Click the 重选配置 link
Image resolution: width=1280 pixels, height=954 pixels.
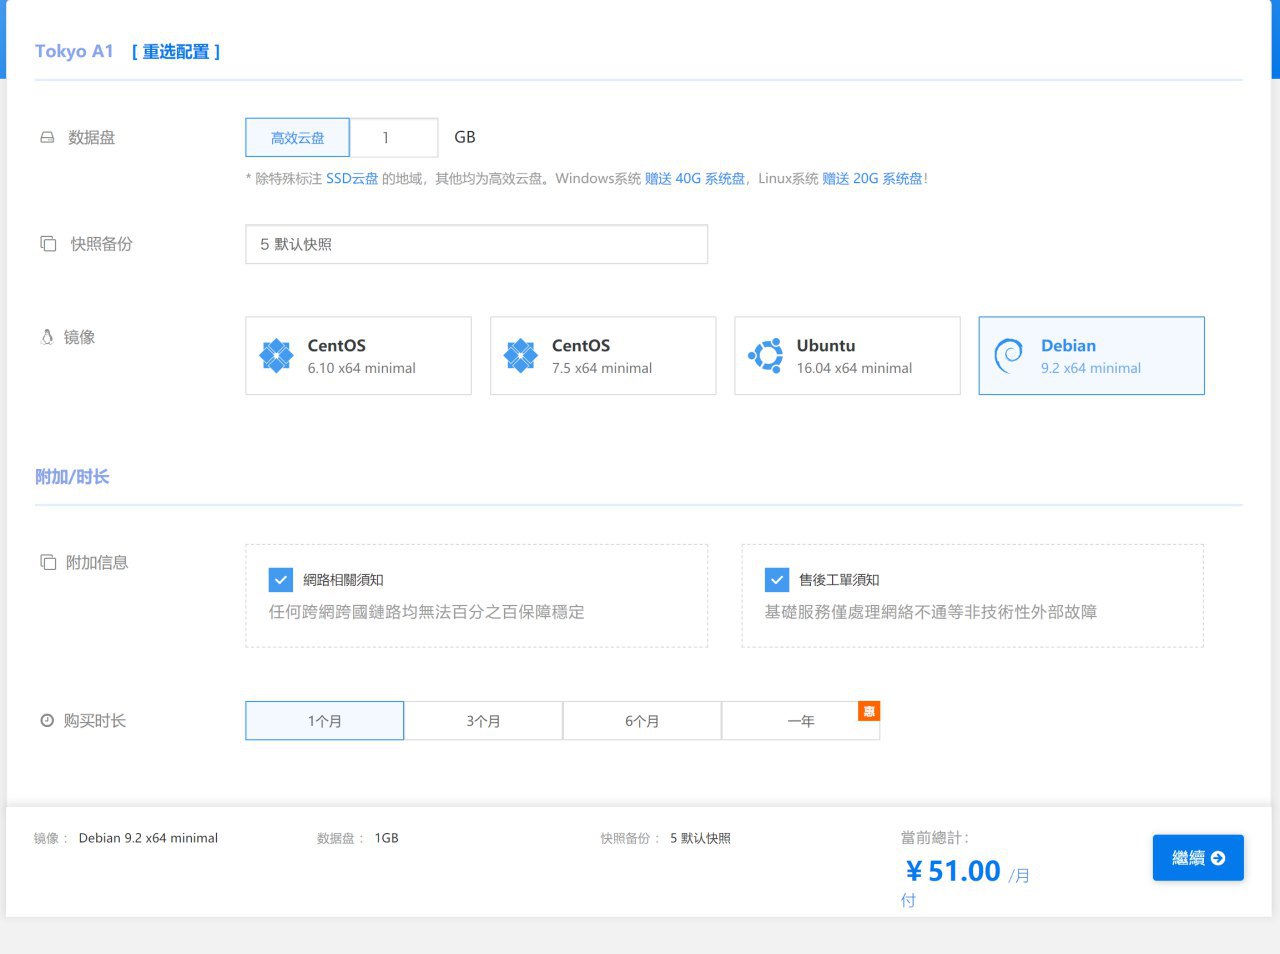coord(176,52)
